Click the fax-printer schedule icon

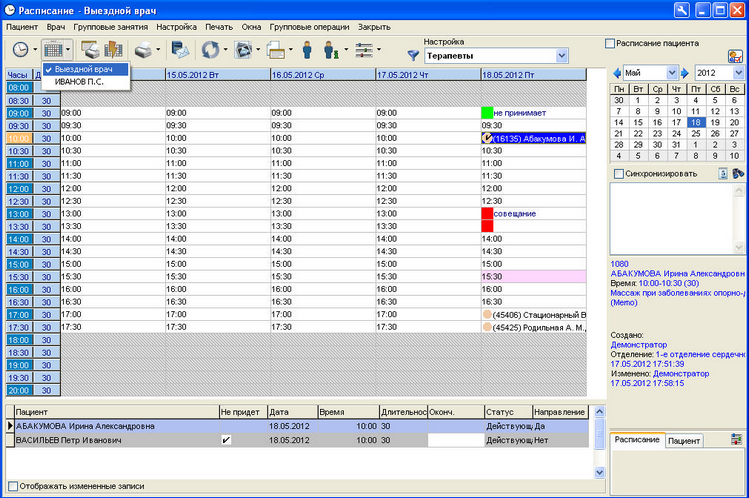click(90, 50)
